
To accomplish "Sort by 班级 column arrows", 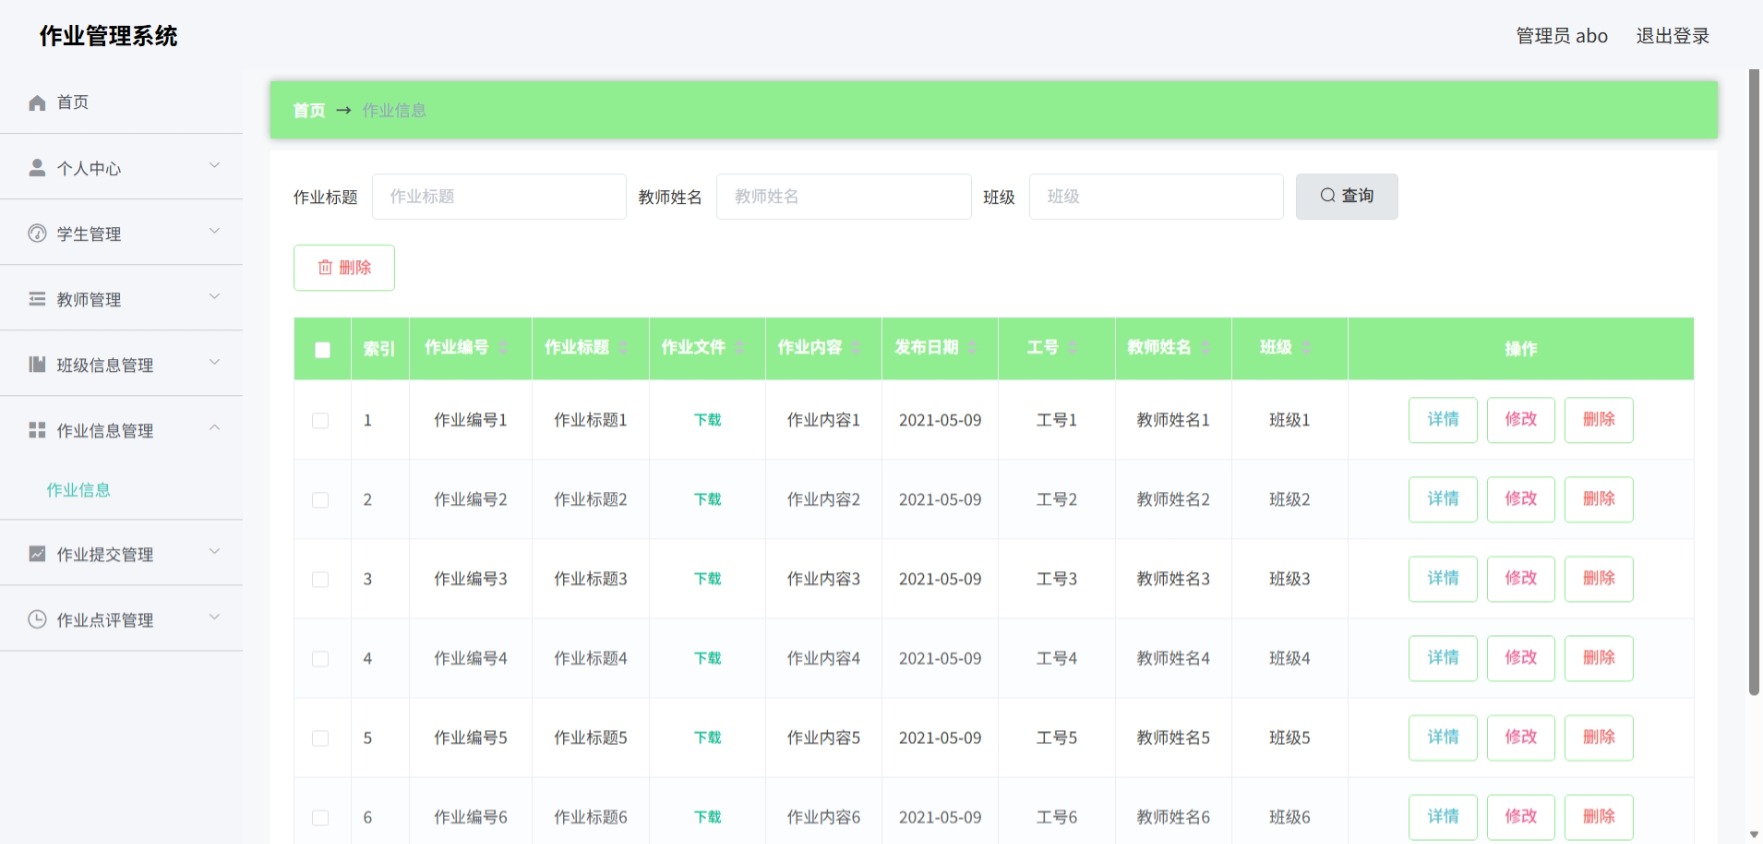I will pos(1306,347).
